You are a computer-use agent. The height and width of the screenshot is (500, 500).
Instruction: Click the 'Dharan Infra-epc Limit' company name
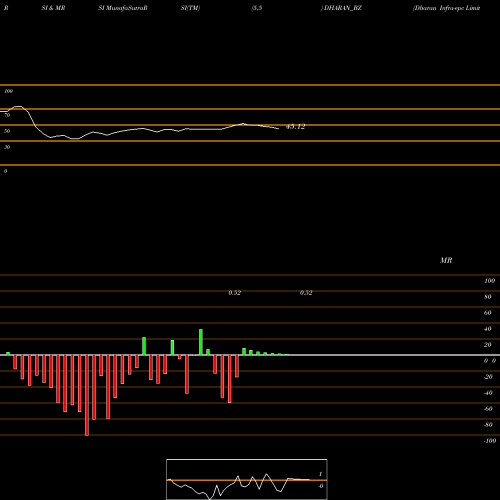(447, 8)
